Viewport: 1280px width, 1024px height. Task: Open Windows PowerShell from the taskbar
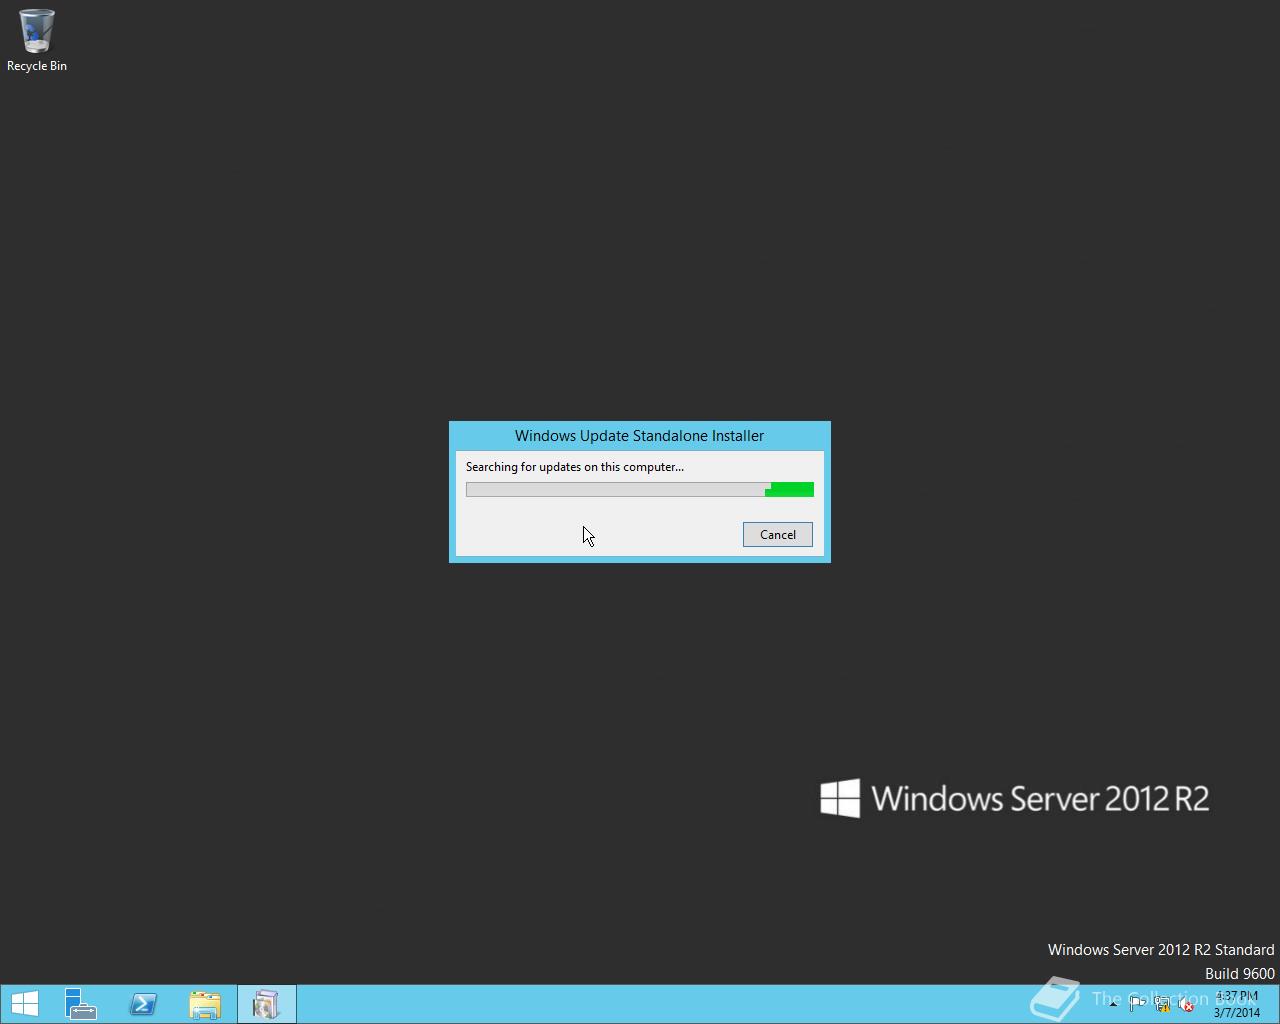pyautogui.click(x=143, y=1004)
